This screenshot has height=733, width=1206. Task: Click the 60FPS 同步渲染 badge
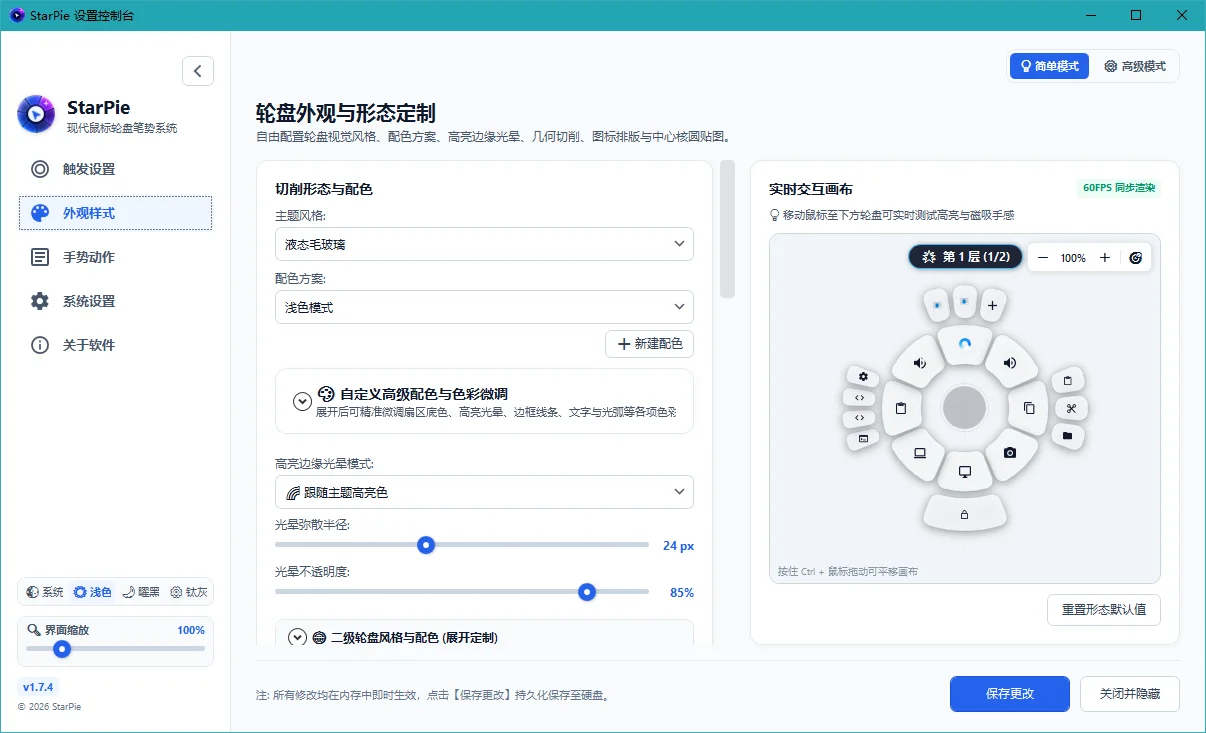[1118, 188]
